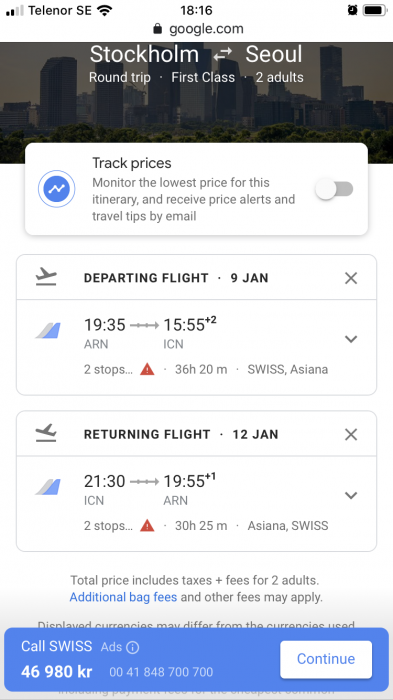393x700 pixels.
Task: Tap the google.com address bar
Action: (x=196, y=29)
